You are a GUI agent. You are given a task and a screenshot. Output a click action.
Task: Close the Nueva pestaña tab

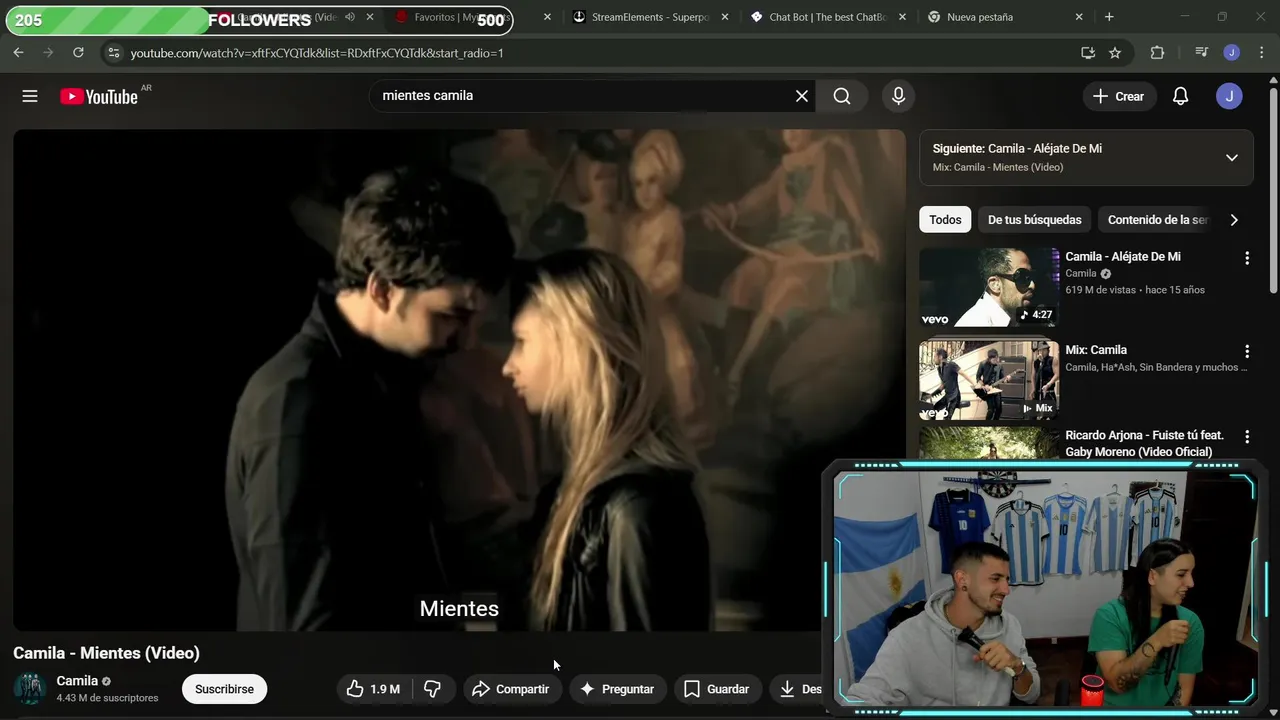pos(1079,17)
